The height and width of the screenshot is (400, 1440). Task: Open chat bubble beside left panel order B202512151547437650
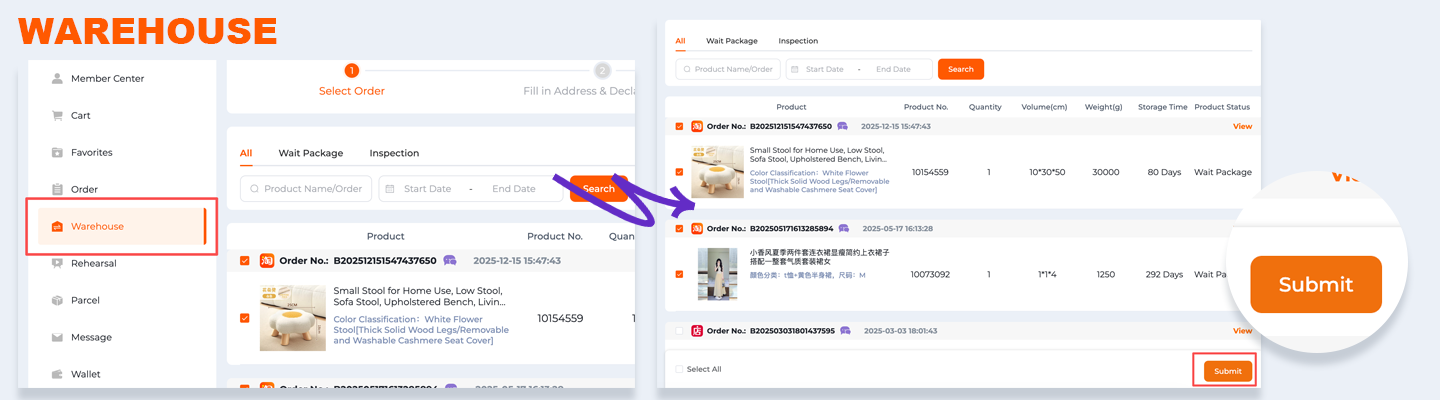click(x=450, y=260)
